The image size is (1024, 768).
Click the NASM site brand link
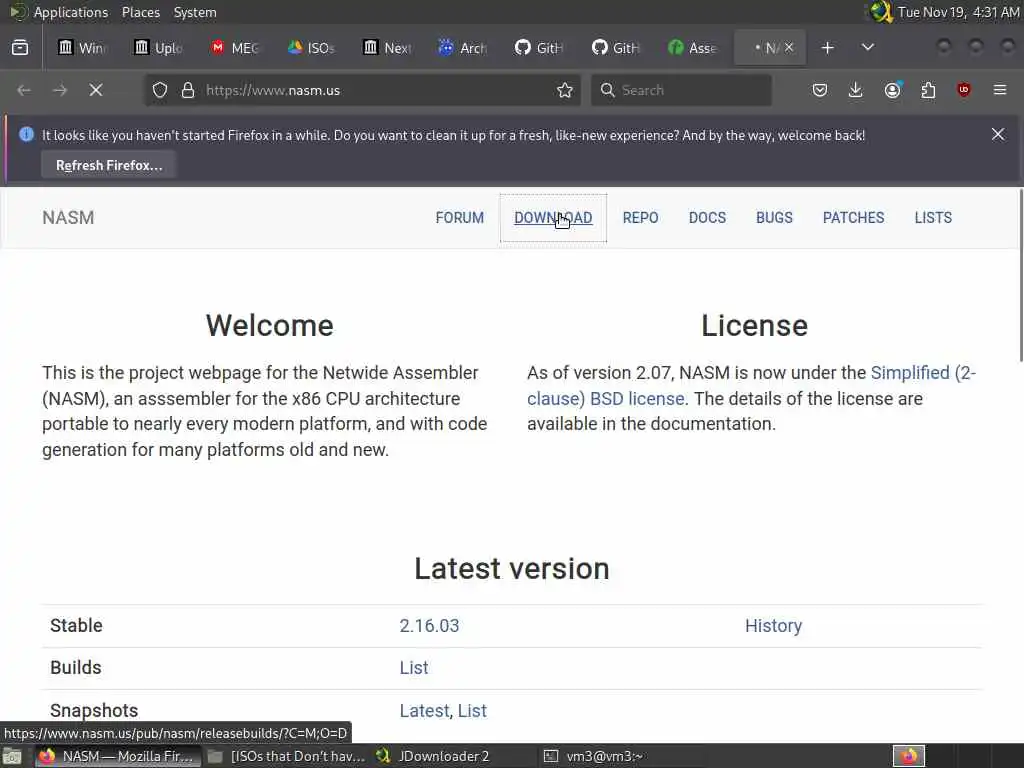[68, 217]
